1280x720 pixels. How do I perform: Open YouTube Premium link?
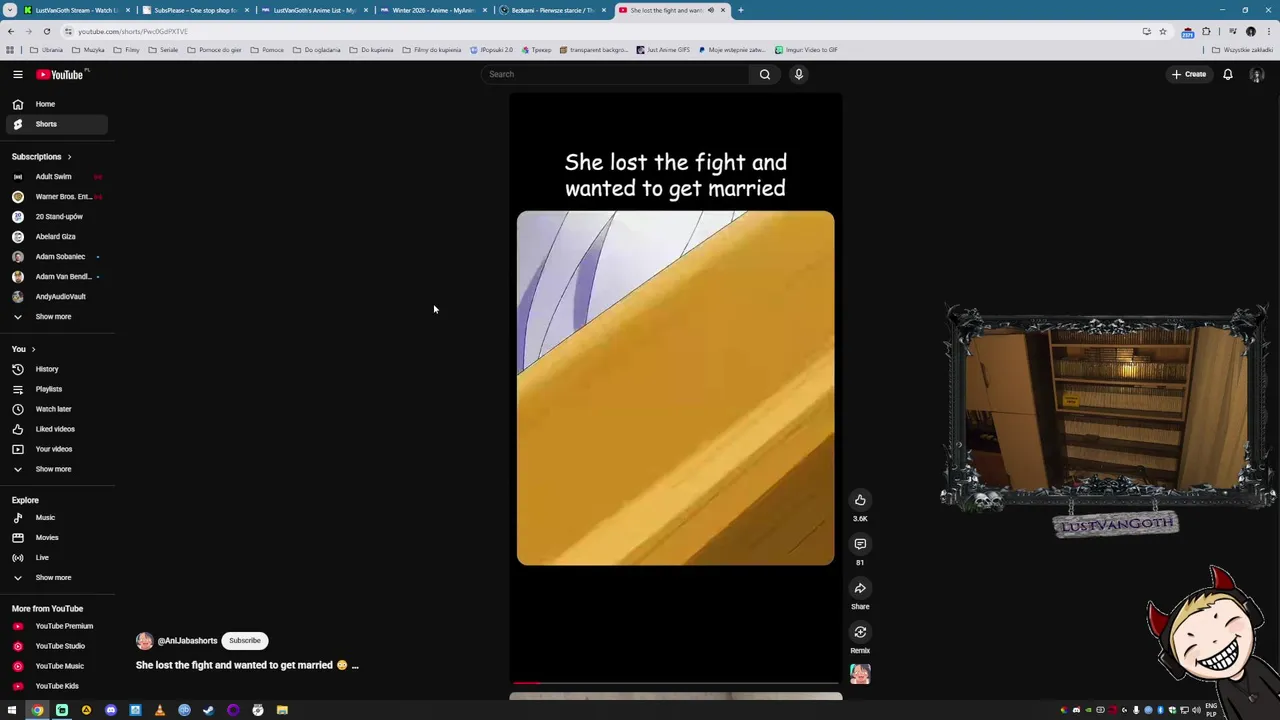pyautogui.click(x=55, y=626)
